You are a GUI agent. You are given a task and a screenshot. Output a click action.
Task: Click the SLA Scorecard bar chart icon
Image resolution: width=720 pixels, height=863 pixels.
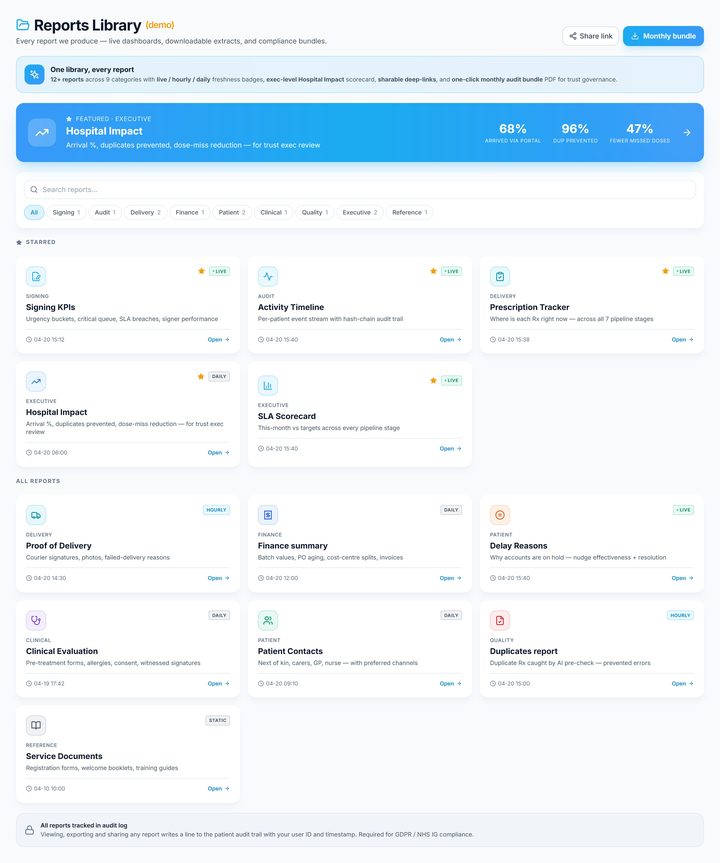268,385
